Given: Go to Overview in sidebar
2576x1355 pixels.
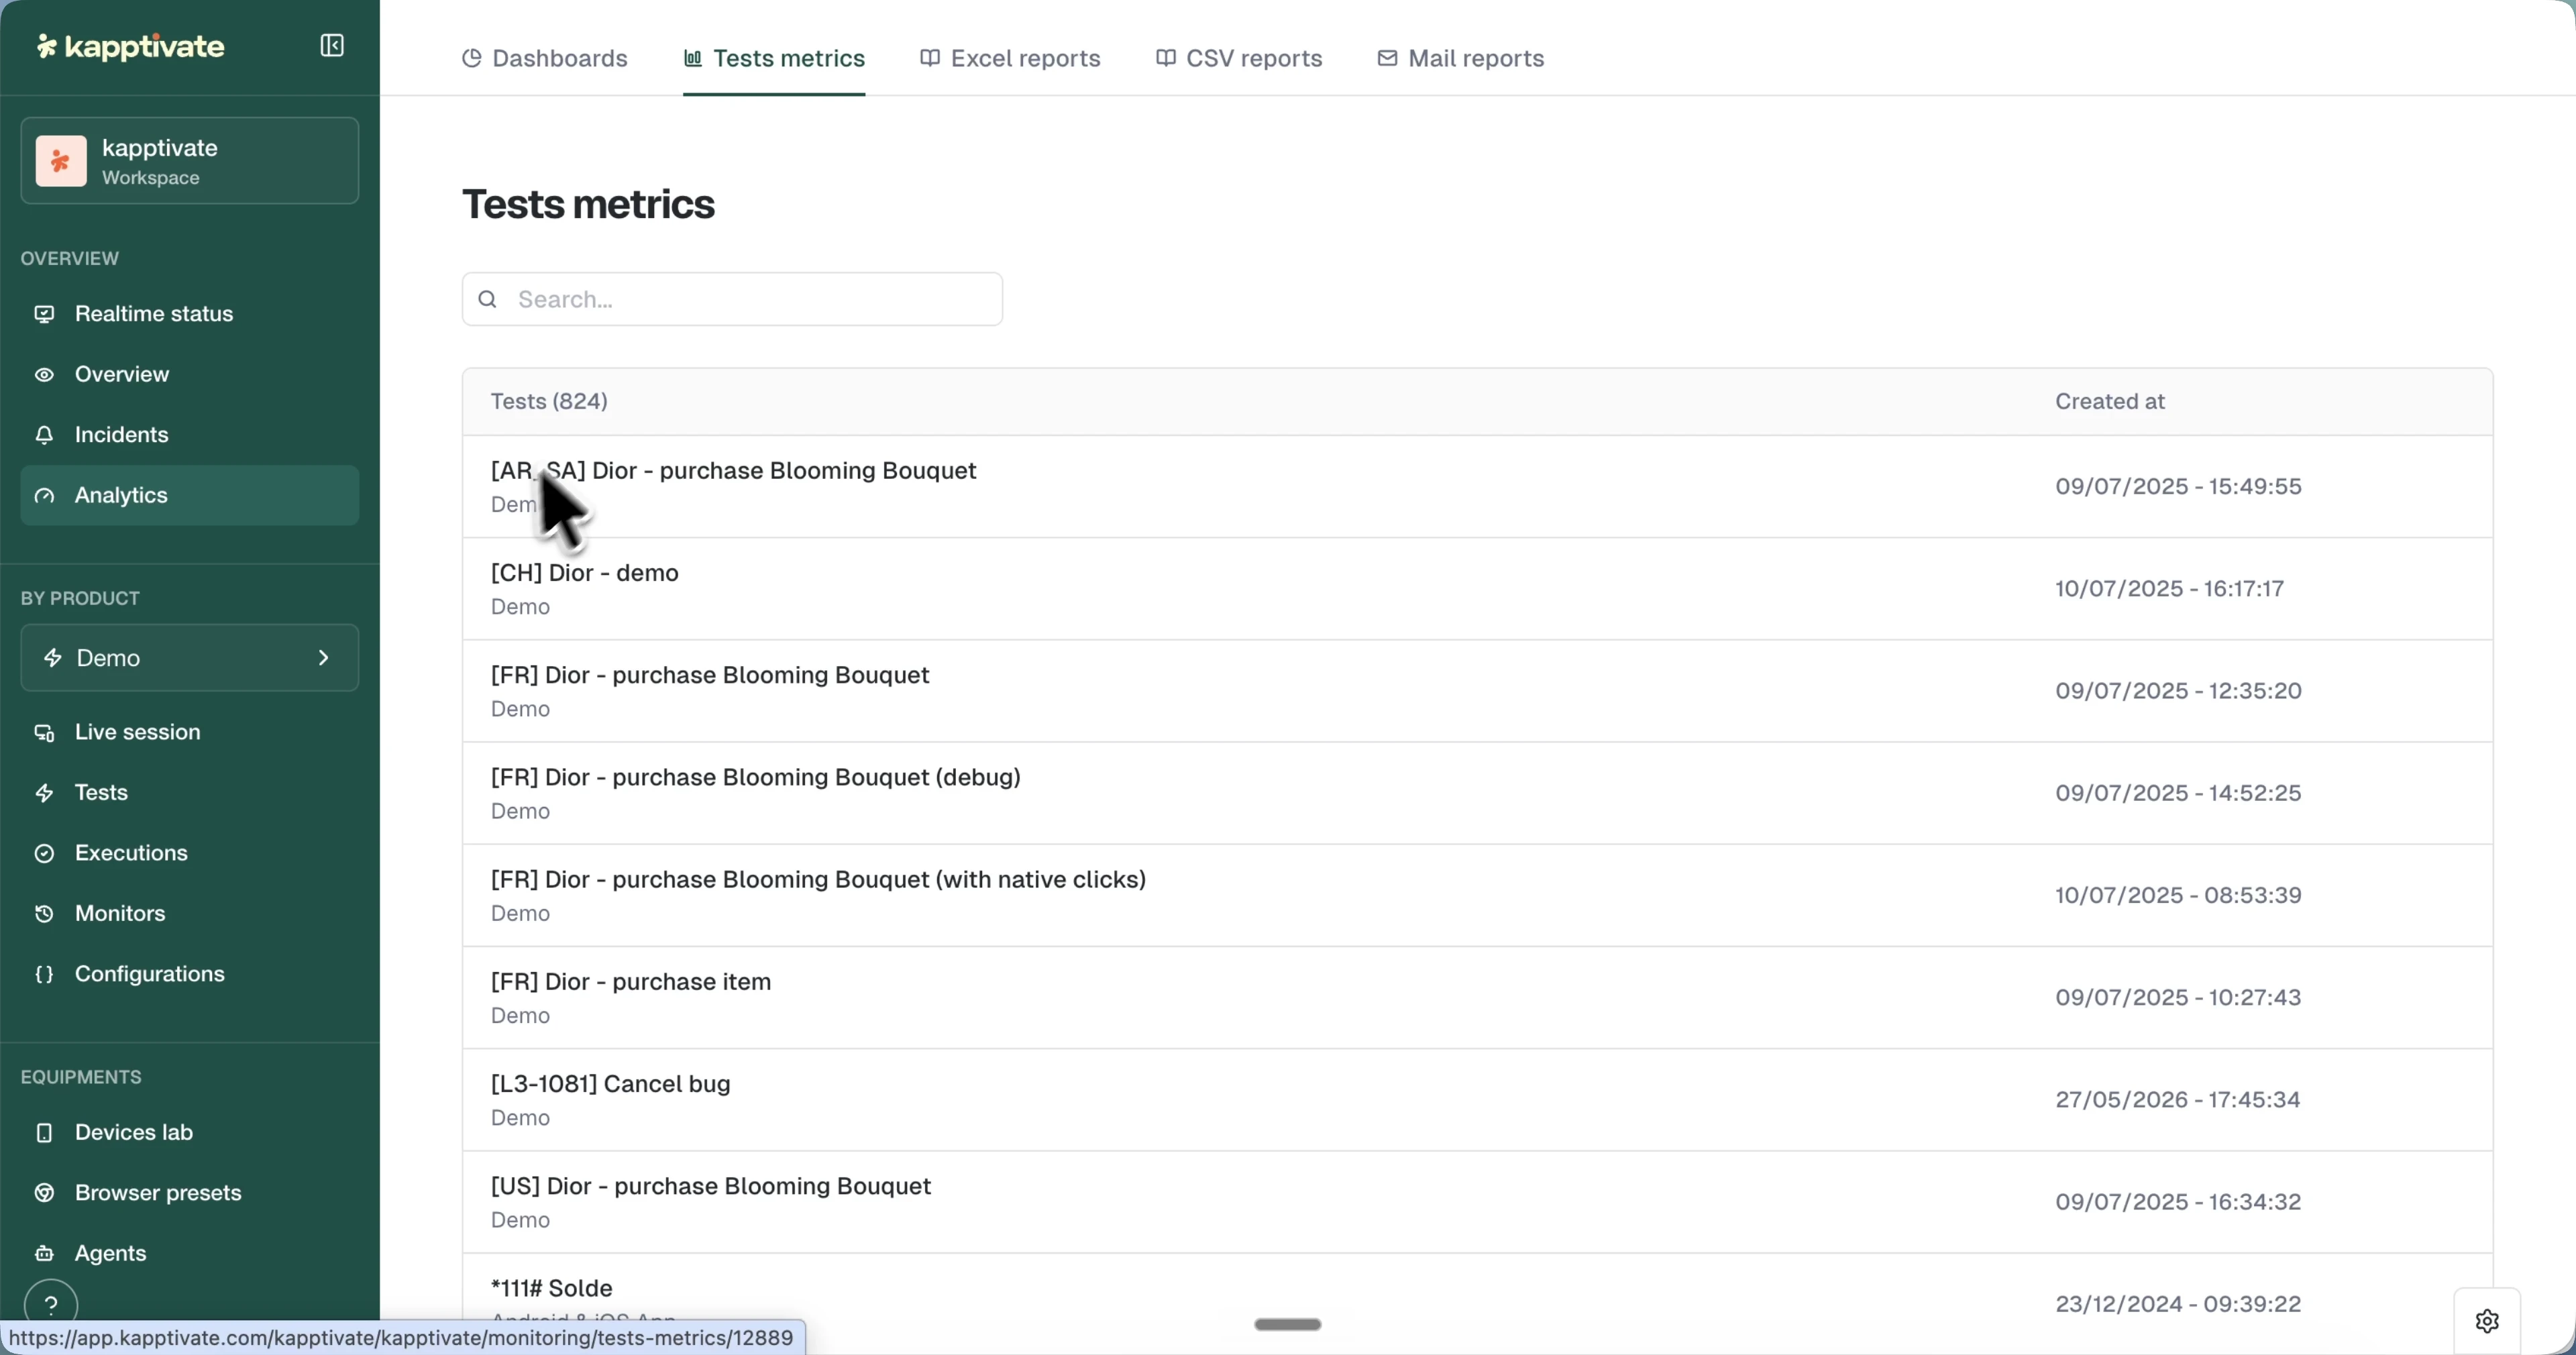Looking at the screenshot, I should 190,374.
